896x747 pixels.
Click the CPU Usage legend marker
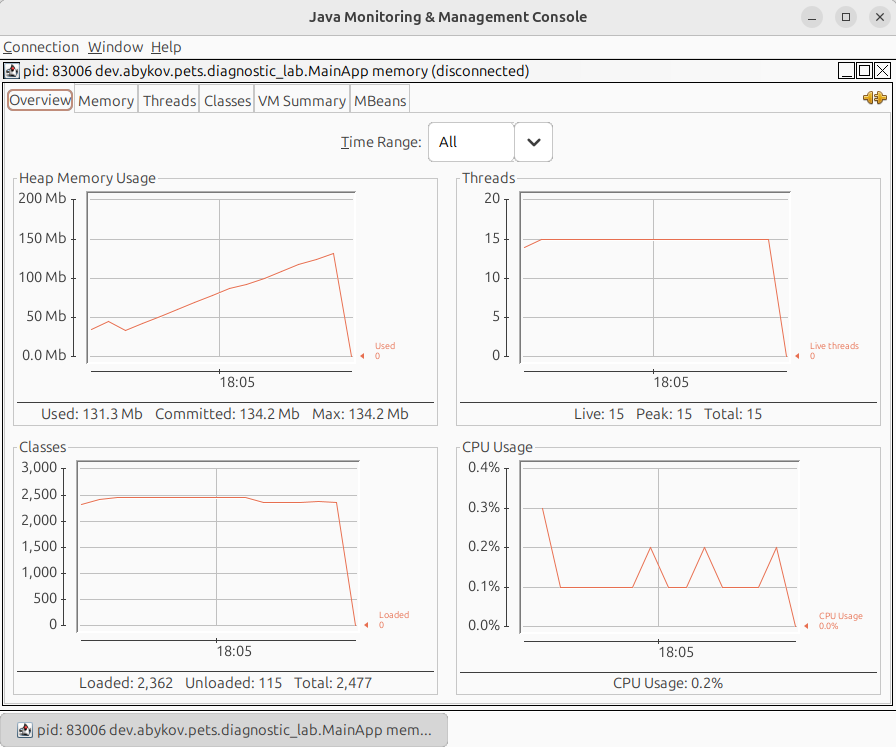click(810, 626)
